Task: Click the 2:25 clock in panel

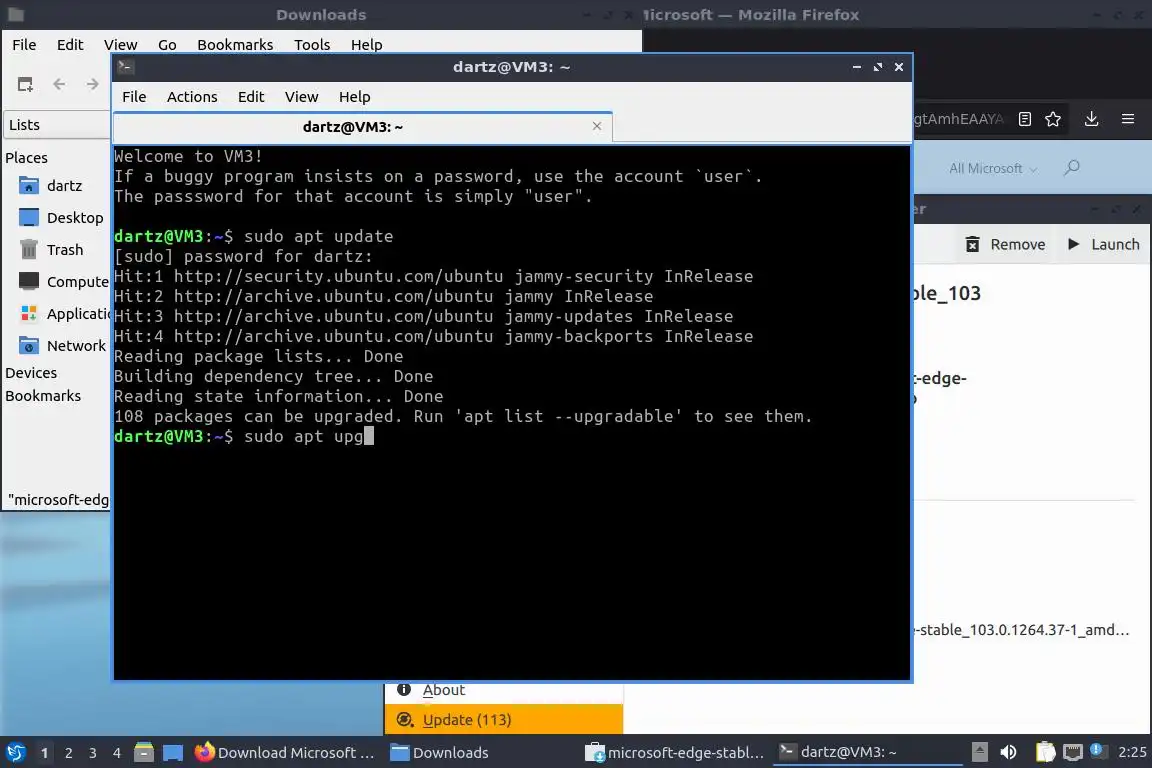Action: [1131, 752]
